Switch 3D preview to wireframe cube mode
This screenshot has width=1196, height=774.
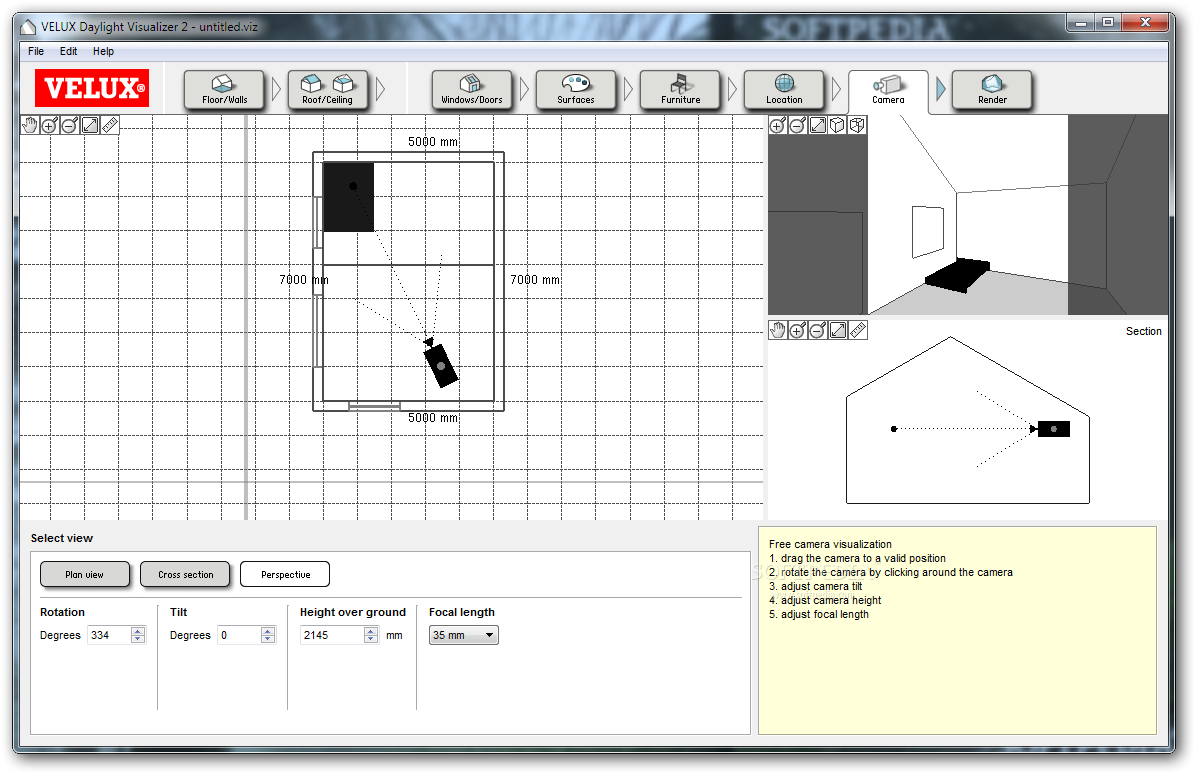pyautogui.click(x=857, y=125)
